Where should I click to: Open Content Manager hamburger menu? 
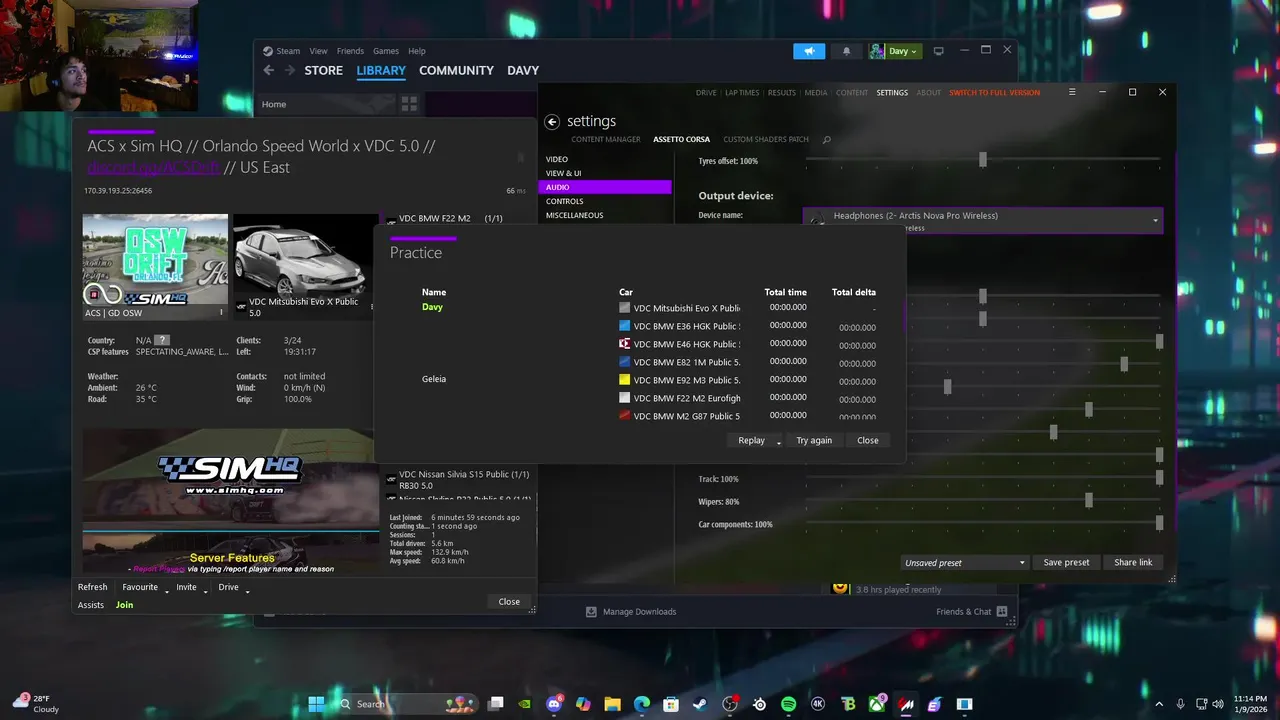[1072, 92]
